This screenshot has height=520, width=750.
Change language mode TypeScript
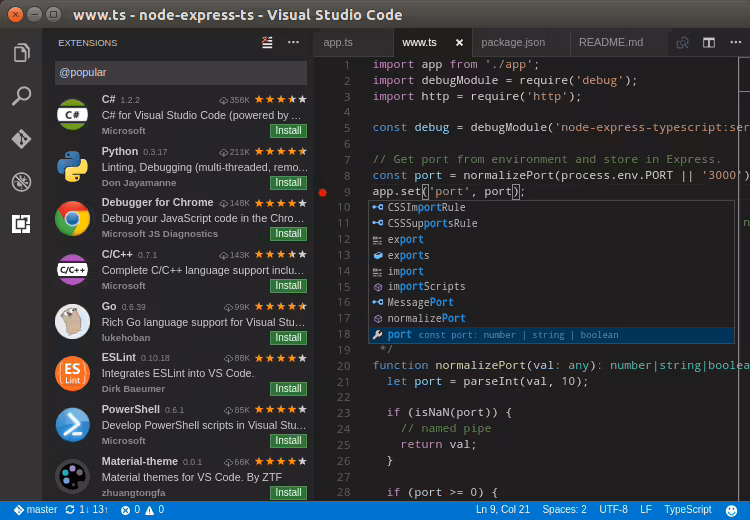[688, 510]
